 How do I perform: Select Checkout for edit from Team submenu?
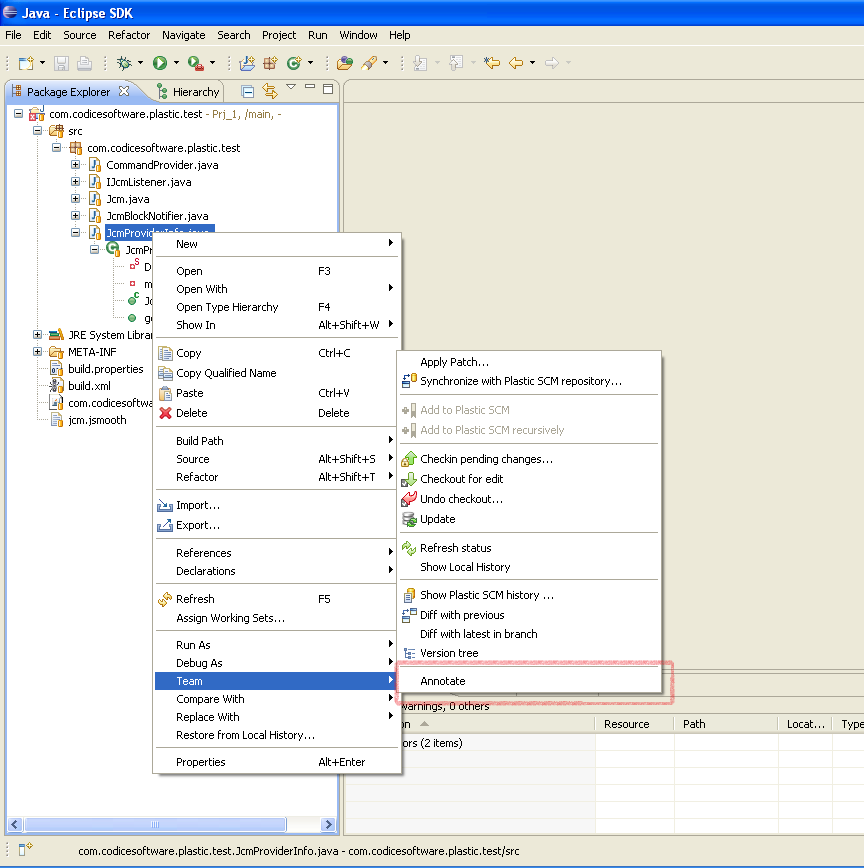tap(463, 478)
